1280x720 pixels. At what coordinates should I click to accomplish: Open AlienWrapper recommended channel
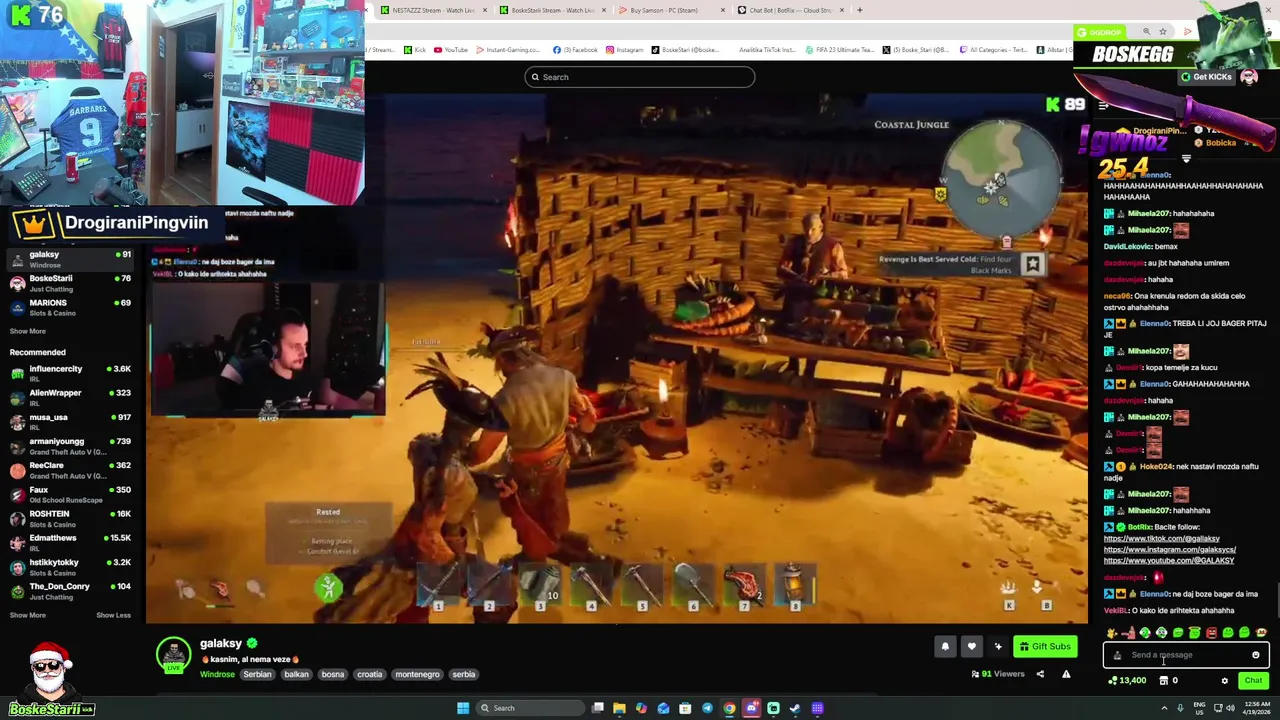[x=70, y=398]
